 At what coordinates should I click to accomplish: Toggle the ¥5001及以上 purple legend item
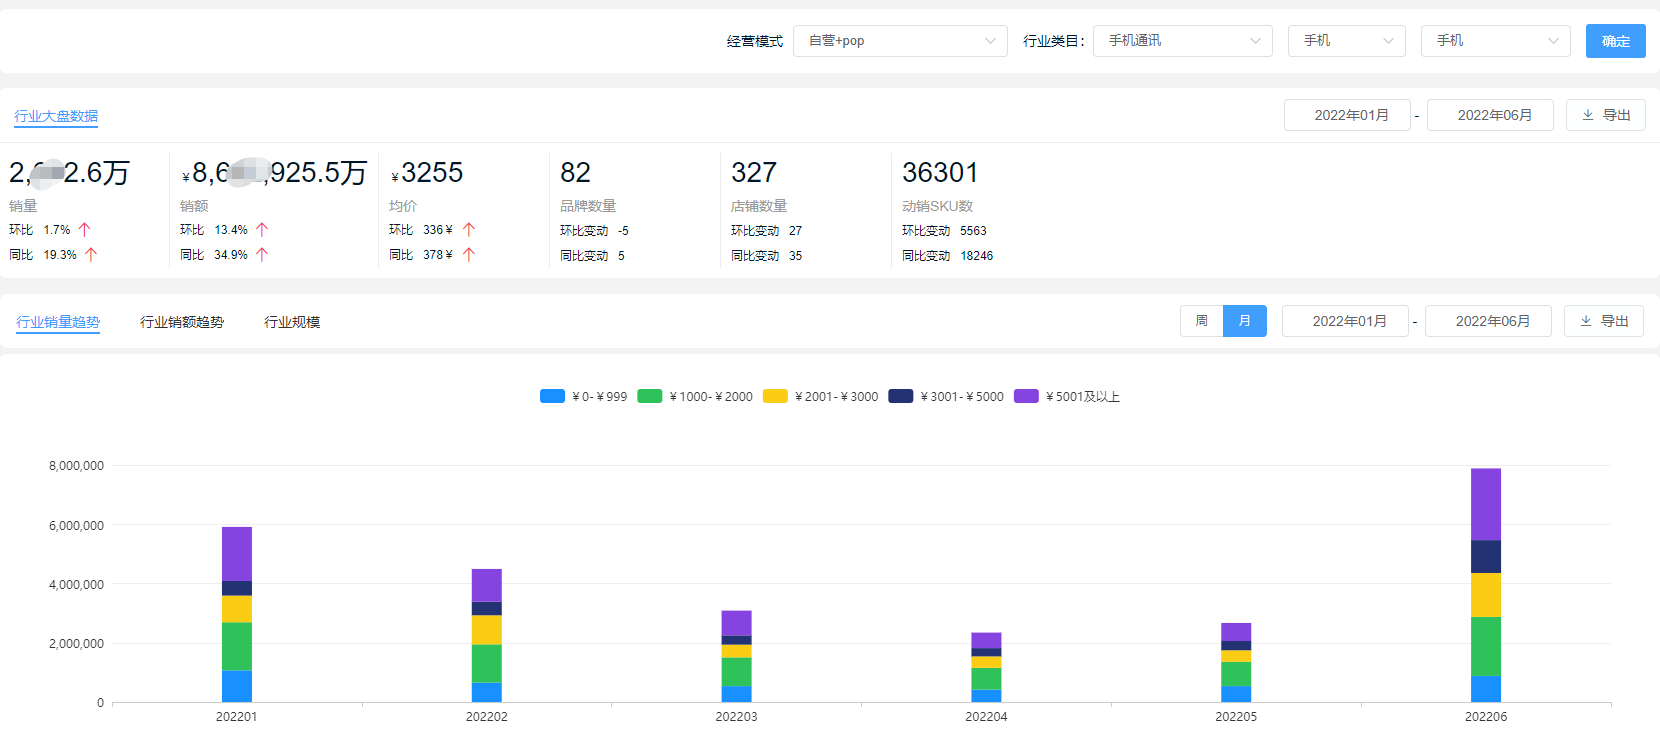click(1067, 397)
